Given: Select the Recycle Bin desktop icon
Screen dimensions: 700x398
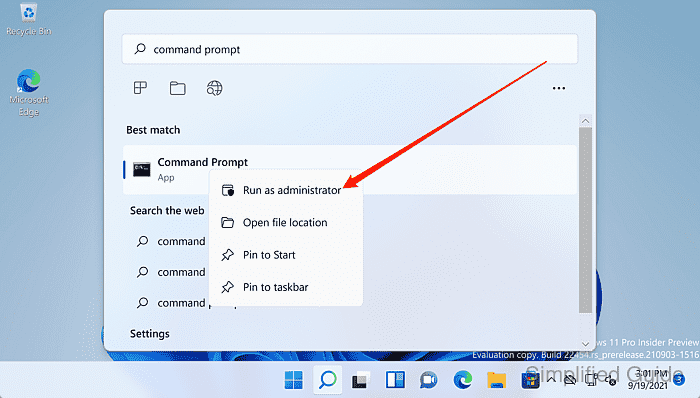Looking at the screenshot, I should point(29,20).
